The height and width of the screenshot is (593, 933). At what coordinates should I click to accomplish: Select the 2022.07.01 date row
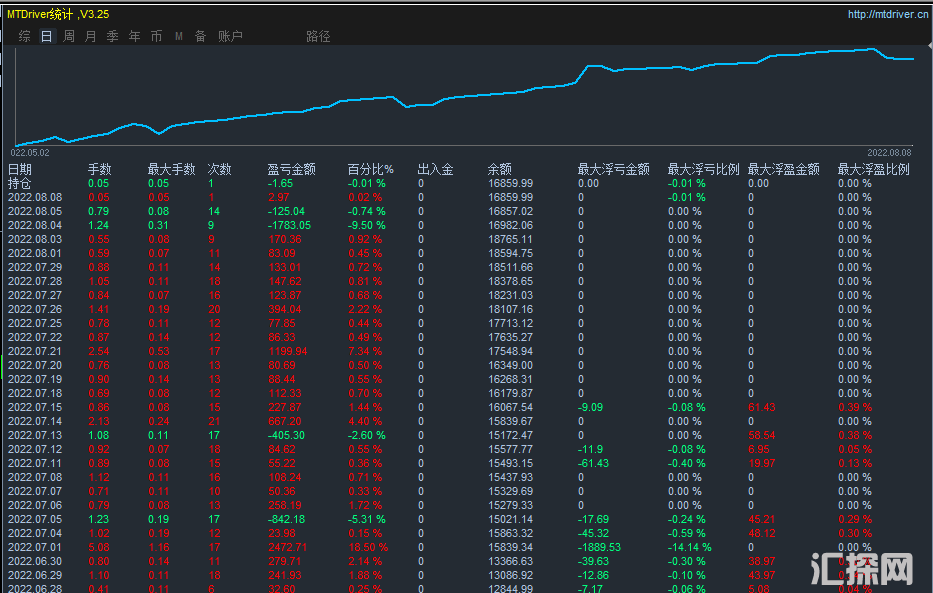pos(35,547)
